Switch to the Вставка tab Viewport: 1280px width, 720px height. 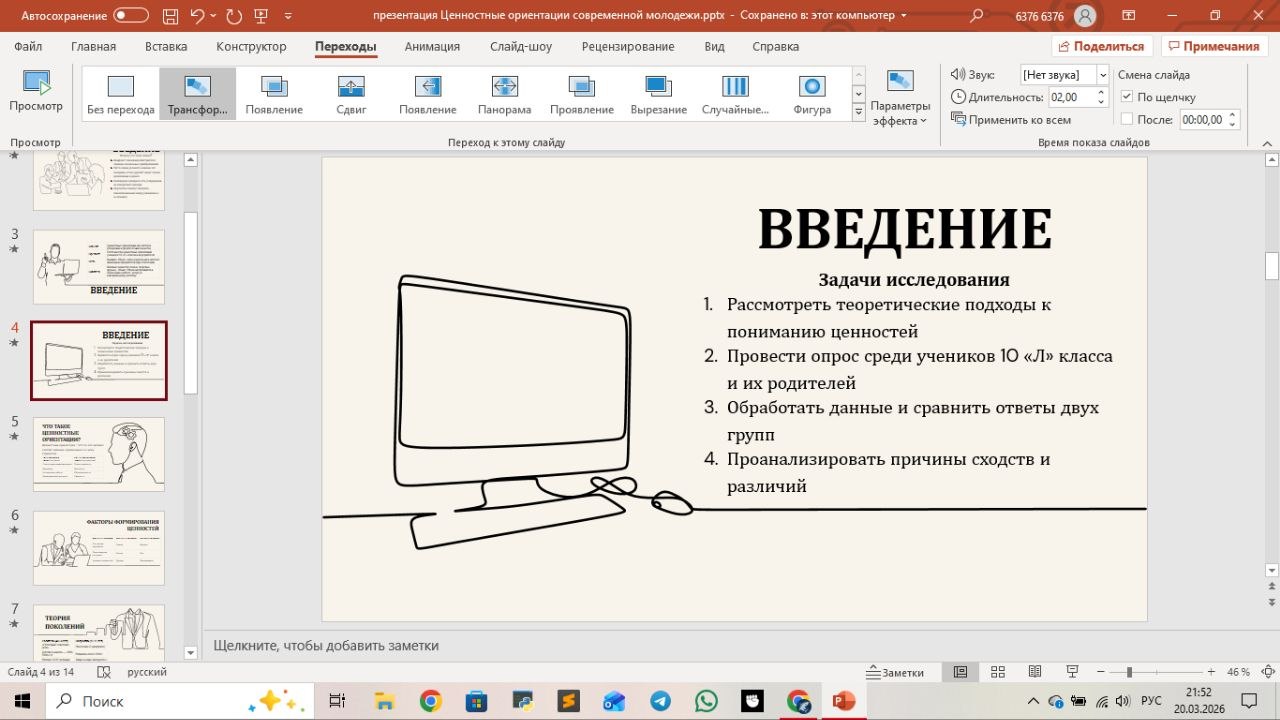coord(166,46)
